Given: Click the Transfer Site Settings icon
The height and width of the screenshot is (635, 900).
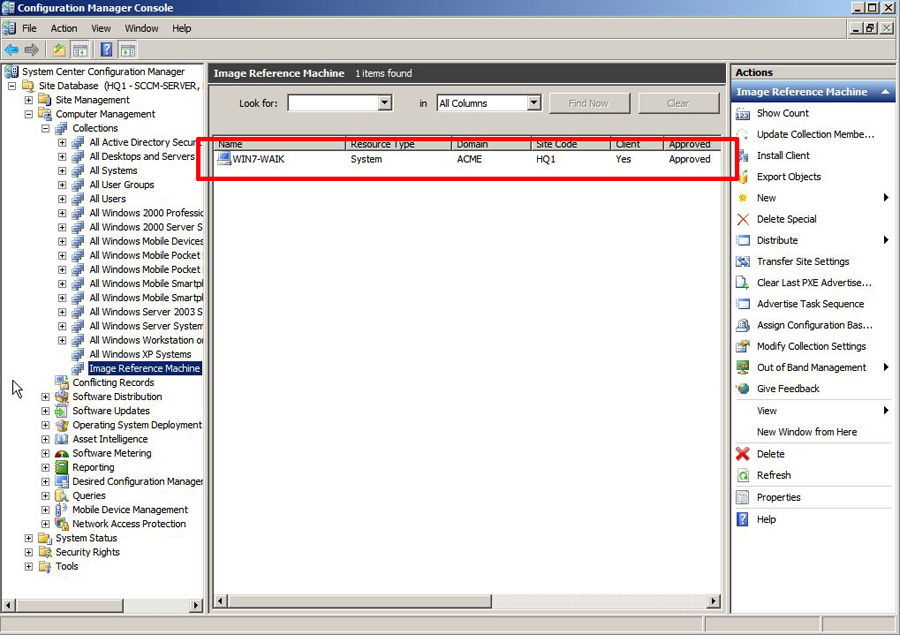Looking at the screenshot, I should tap(743, 262).
